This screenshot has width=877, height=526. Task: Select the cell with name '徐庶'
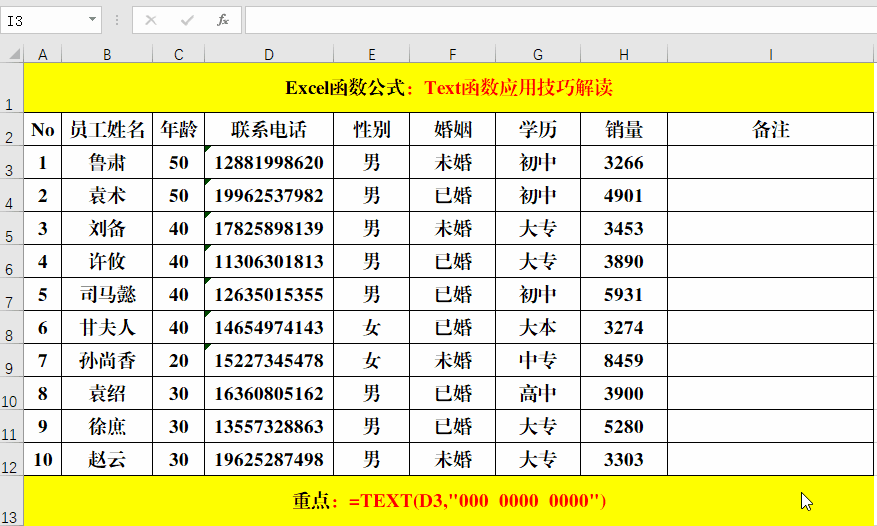107,426
